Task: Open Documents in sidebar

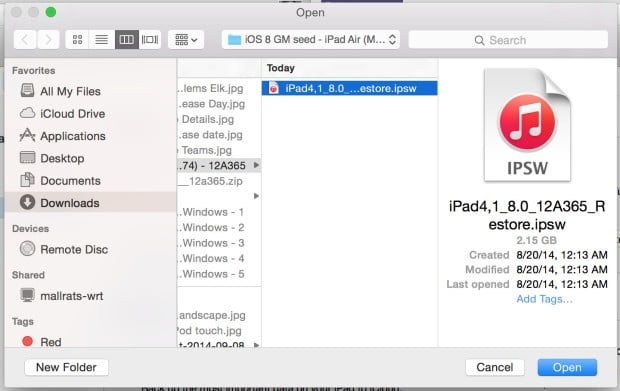Action: click(91, 181)
